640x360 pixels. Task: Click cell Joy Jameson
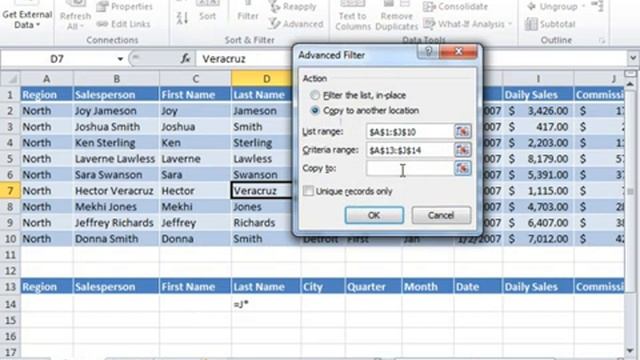coord(116,111)
